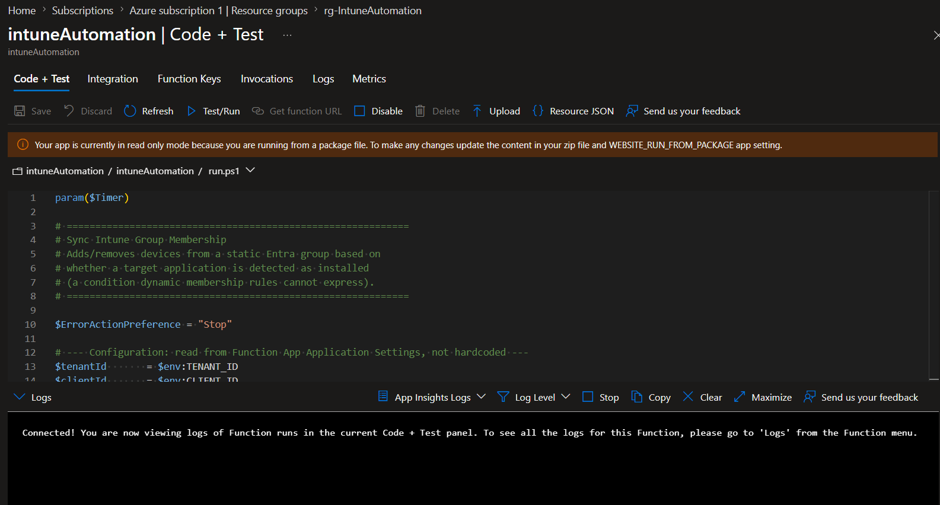Viewport: 940px width, 505px height.
Task: Click the $tenantId code line
Action: click(146, 366)
